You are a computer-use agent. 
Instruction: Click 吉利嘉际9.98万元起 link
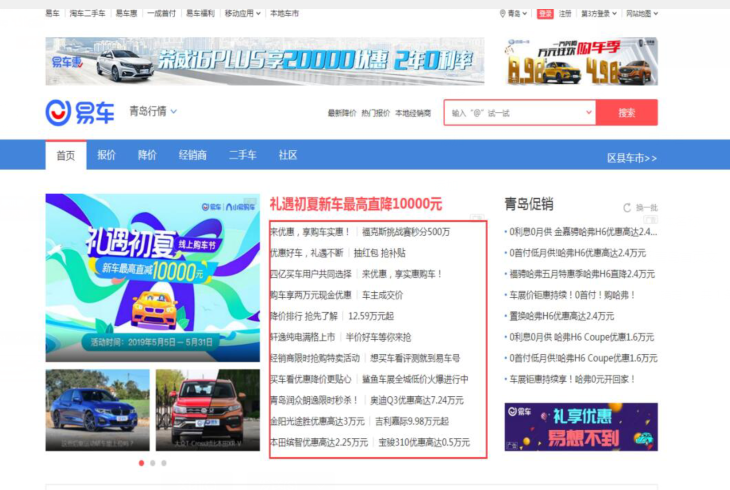coord(412,421)
